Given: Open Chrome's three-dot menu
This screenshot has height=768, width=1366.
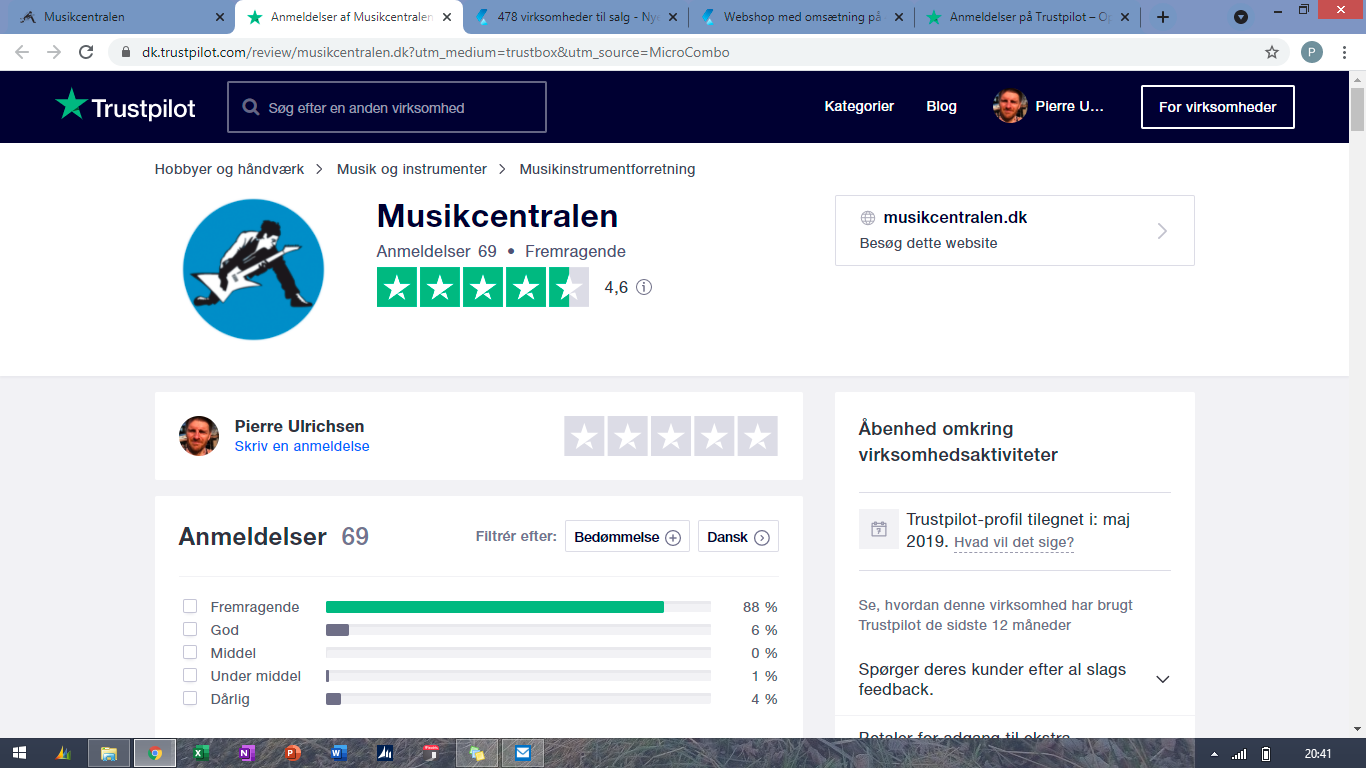Looking at the screenshot, I should [1343, 52].
